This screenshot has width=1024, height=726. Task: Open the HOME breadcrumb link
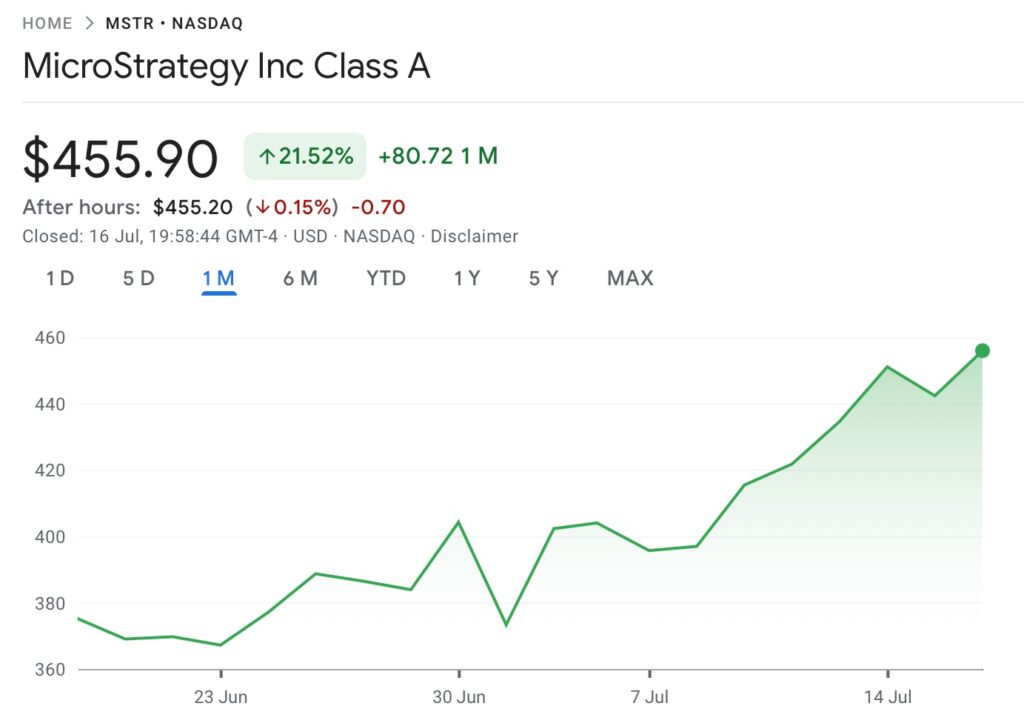tap(47, 22)
